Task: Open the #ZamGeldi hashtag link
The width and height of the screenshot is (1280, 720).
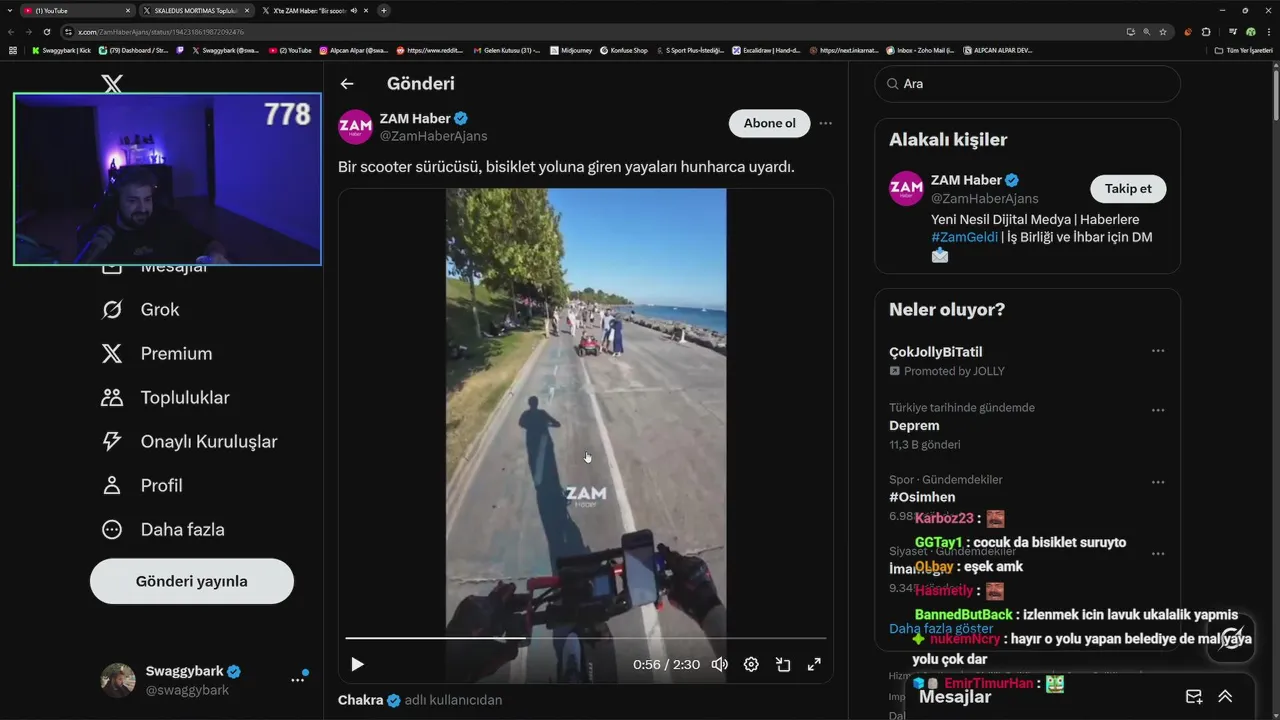Action: [x=964, y=237]
